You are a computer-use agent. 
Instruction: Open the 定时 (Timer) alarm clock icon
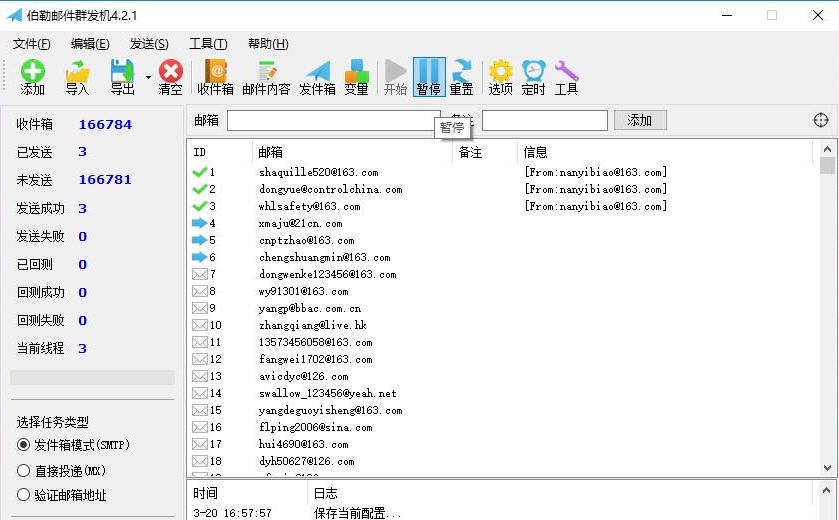click(533, 78)
